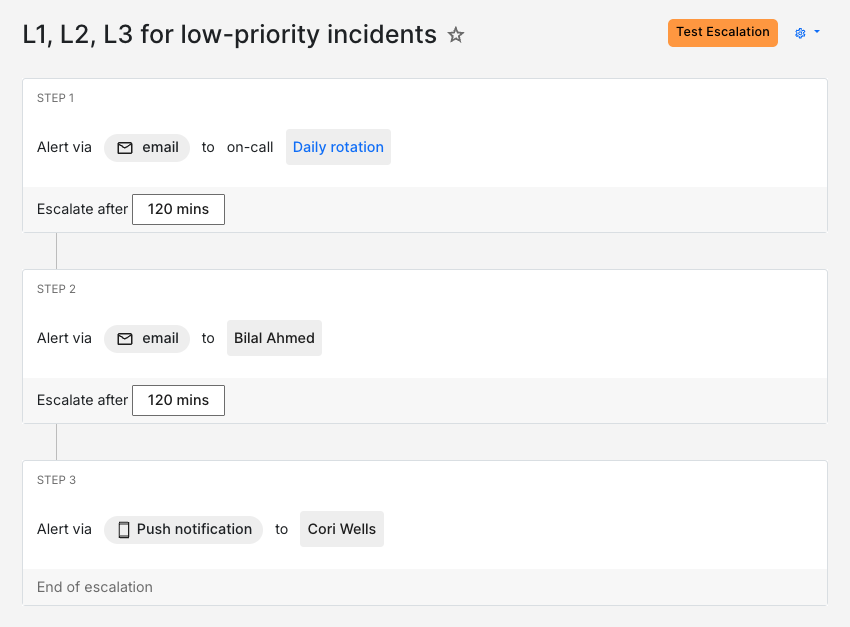This screenshot has height=627, width=850.
Task: Click the on-call label in Step 1
Action: click(x=250, y=146)
